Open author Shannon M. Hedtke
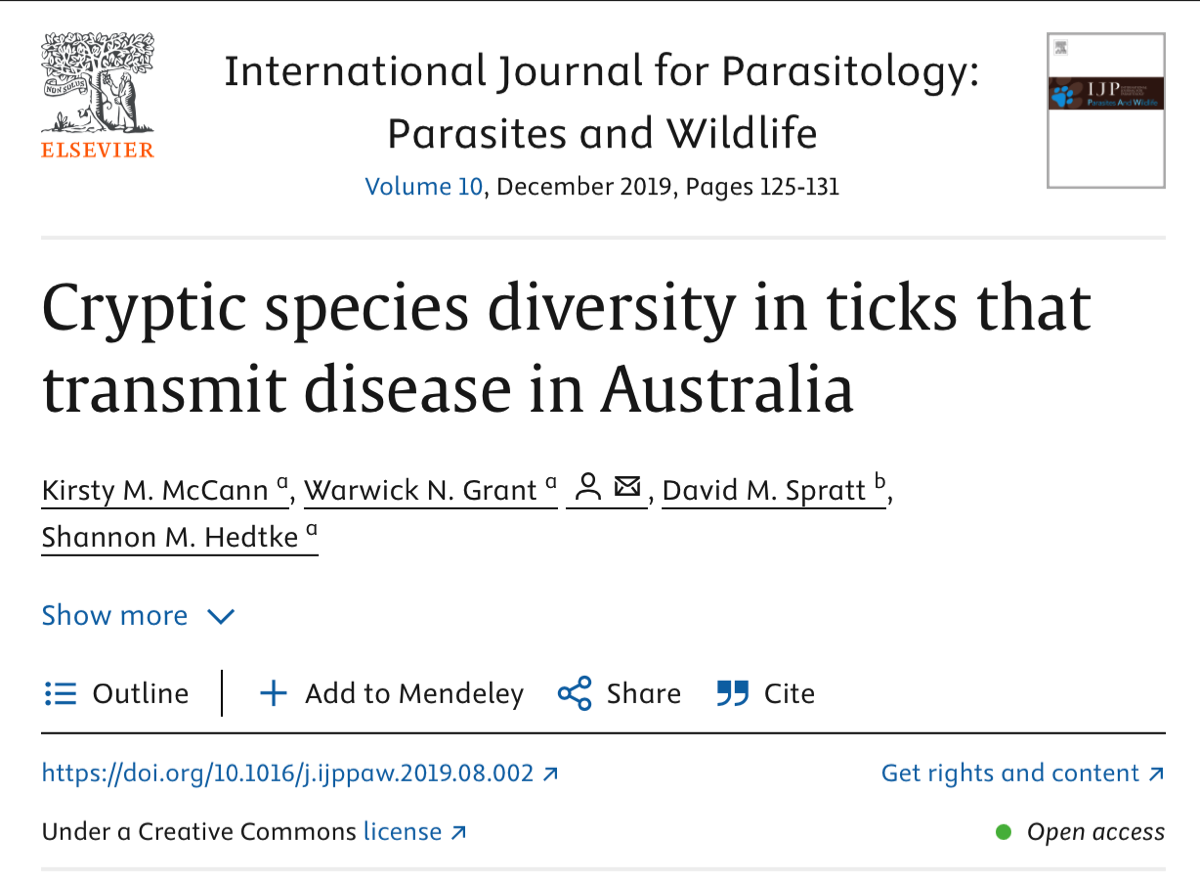Viewport: 1200px width, 882px height. (171, 538)
